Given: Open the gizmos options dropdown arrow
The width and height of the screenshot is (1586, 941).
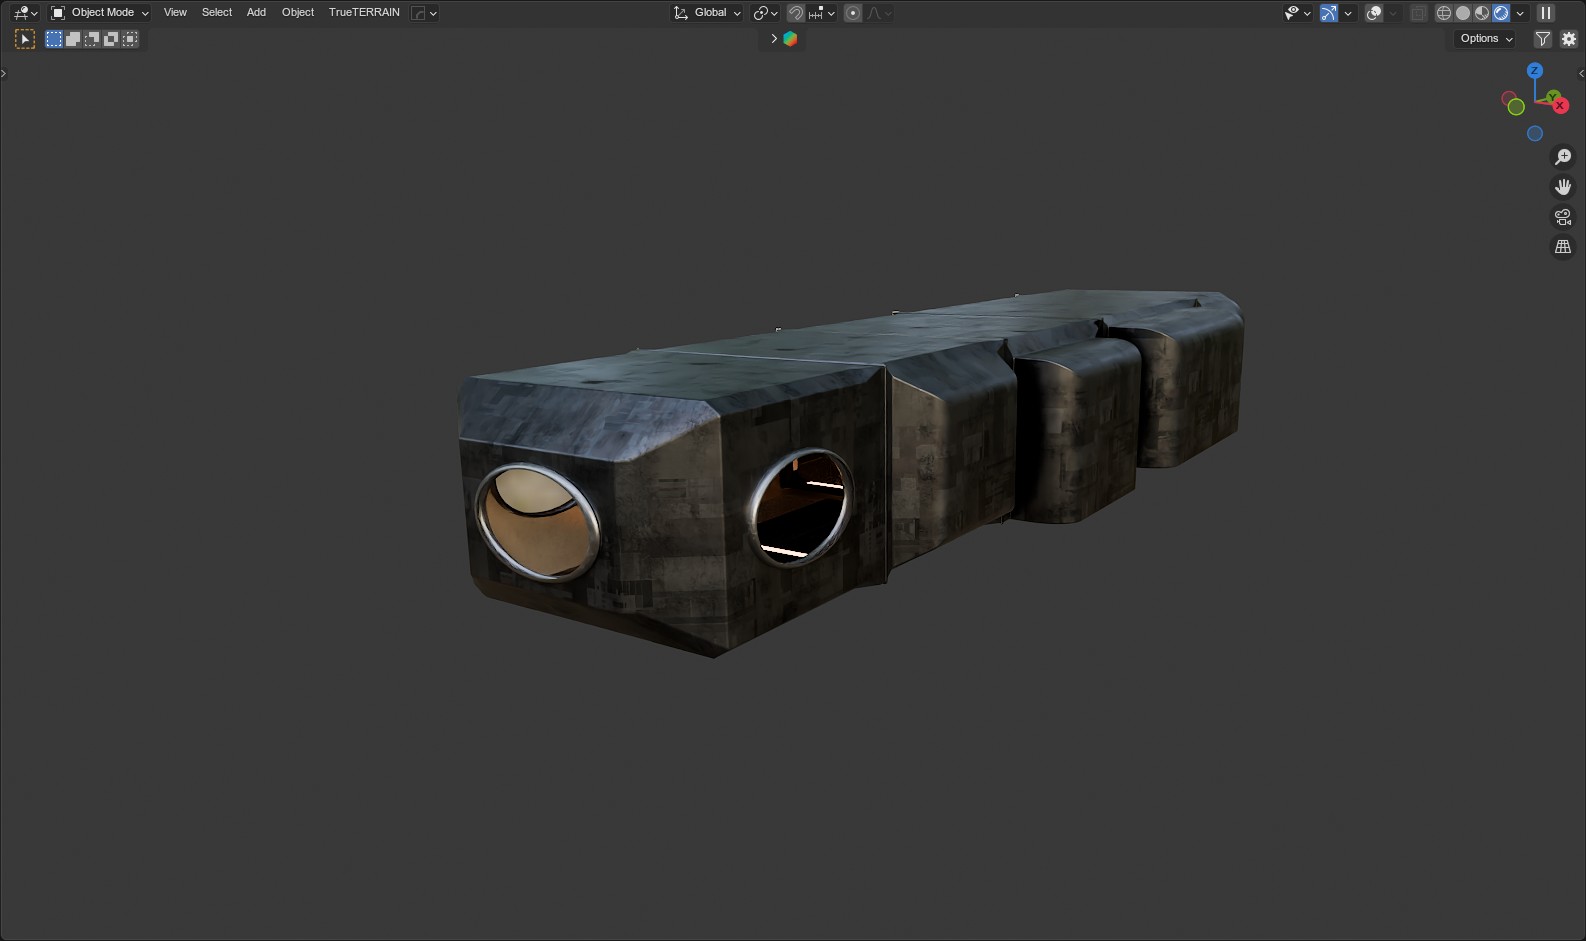Looking at the screenshot, I should (1348, 13).
